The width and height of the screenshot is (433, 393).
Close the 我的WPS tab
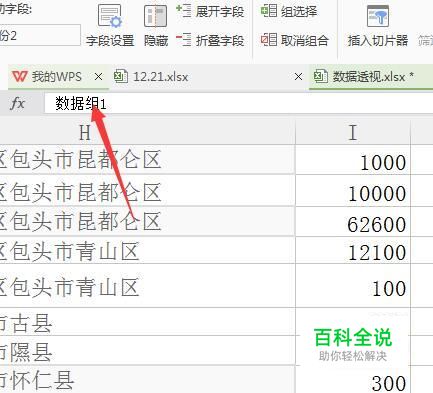coord(98,77)
